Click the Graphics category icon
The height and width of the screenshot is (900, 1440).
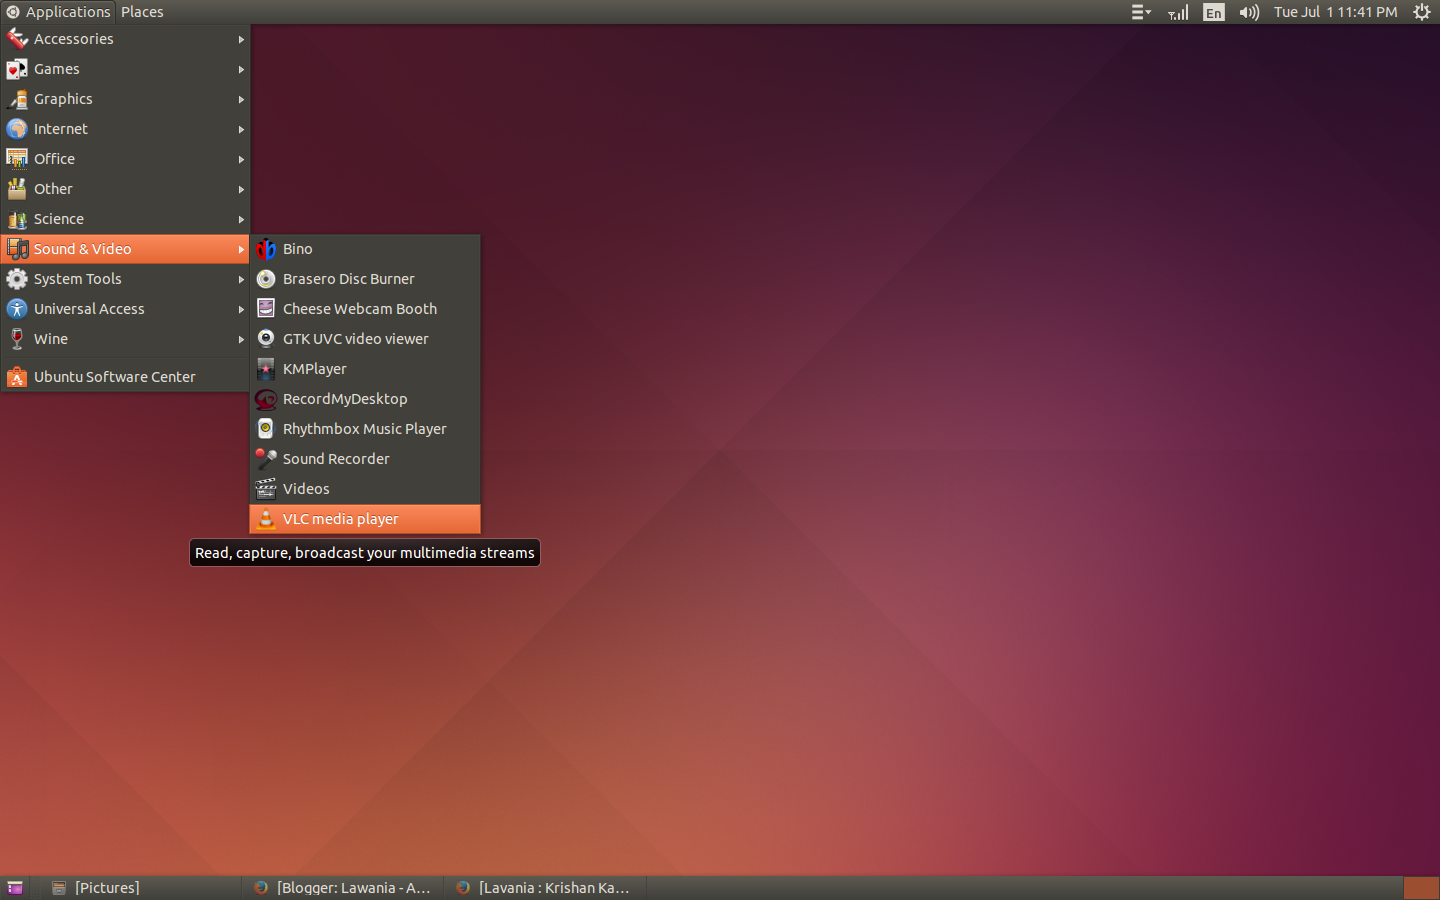click(17, 99)
